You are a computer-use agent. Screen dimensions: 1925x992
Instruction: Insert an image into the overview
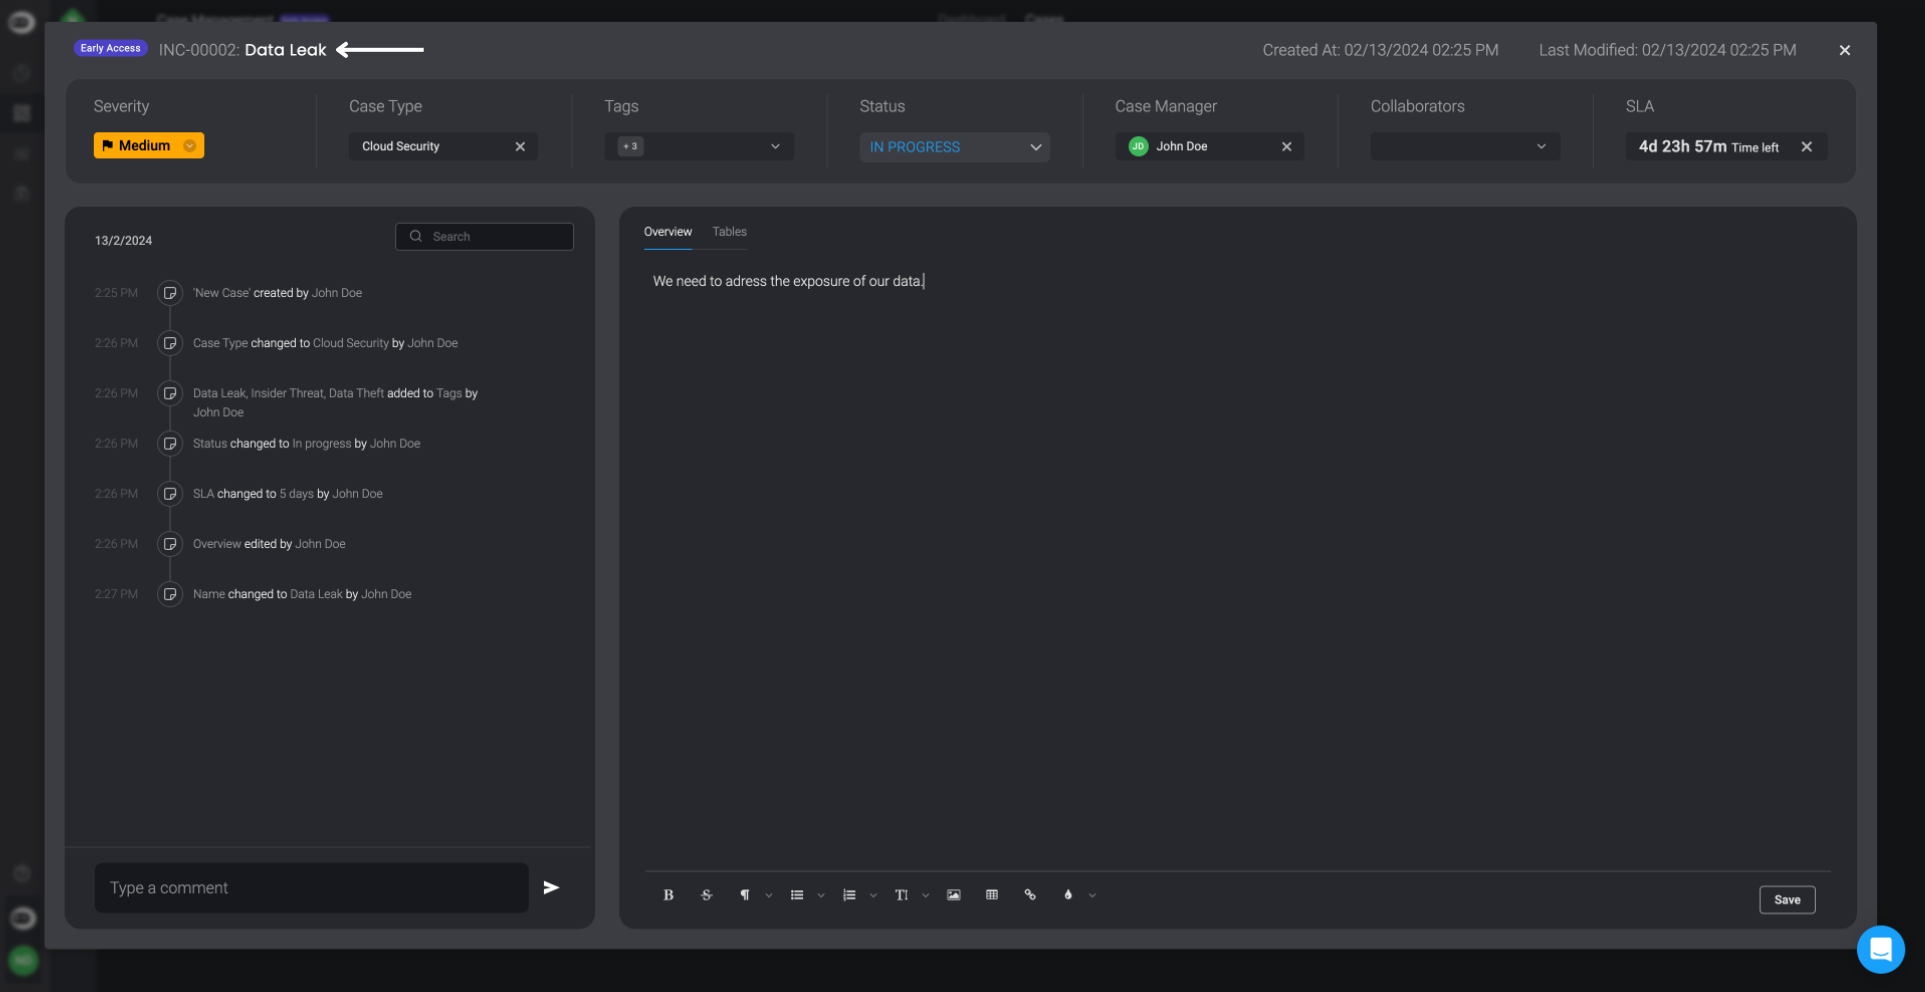tap(954, 895)
